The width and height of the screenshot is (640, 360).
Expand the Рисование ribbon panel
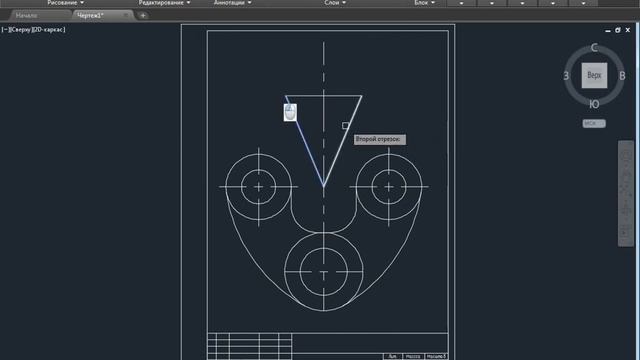pyautogui.click(x=65, y=2)
